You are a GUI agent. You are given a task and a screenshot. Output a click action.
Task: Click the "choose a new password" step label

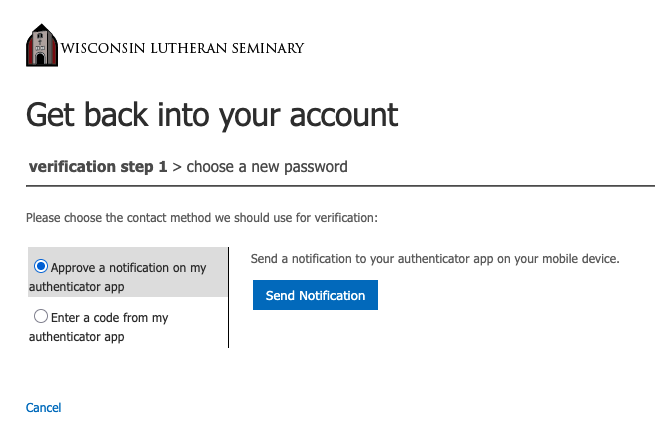click(x=267, y=167)
